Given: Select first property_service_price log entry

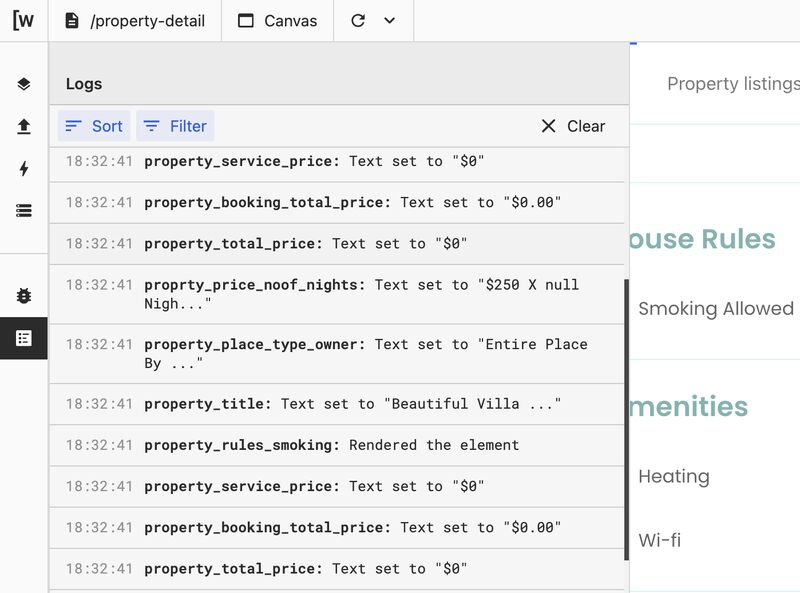Looking at the screenshot, I should (x=337, y=162).
